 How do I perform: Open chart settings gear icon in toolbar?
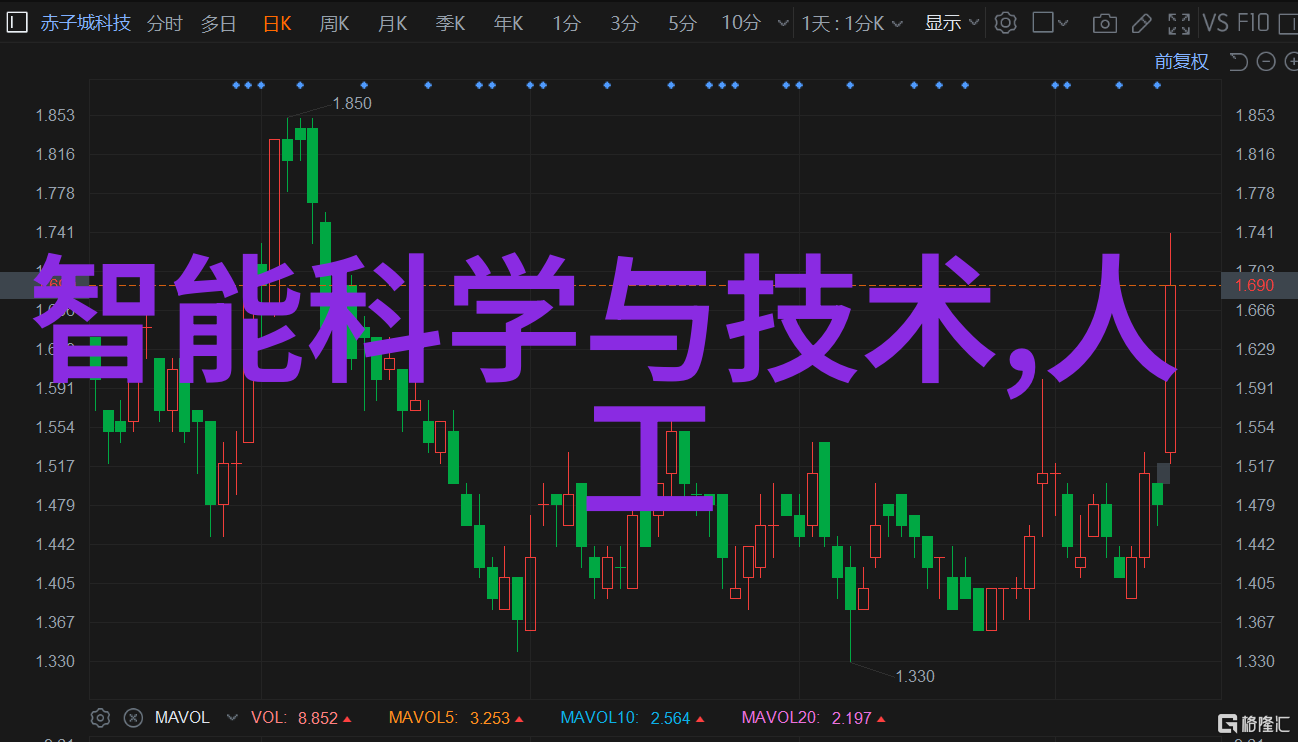click(1005, 23)
